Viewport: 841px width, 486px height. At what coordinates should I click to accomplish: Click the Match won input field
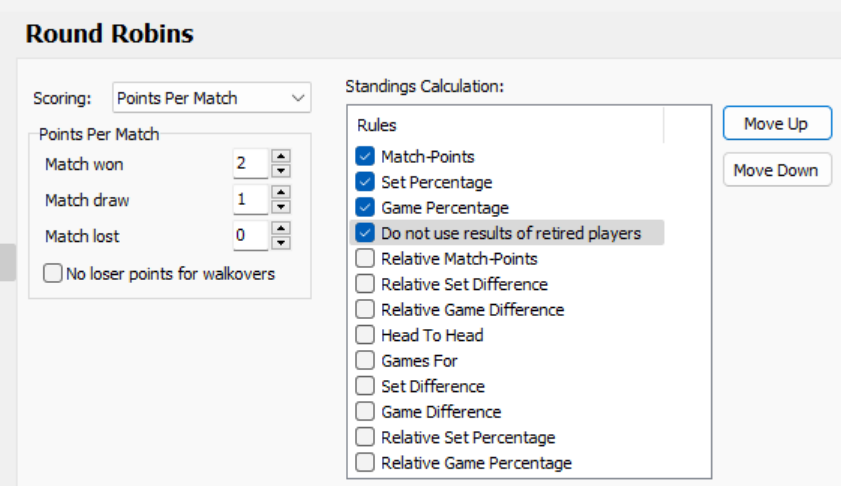250,164
